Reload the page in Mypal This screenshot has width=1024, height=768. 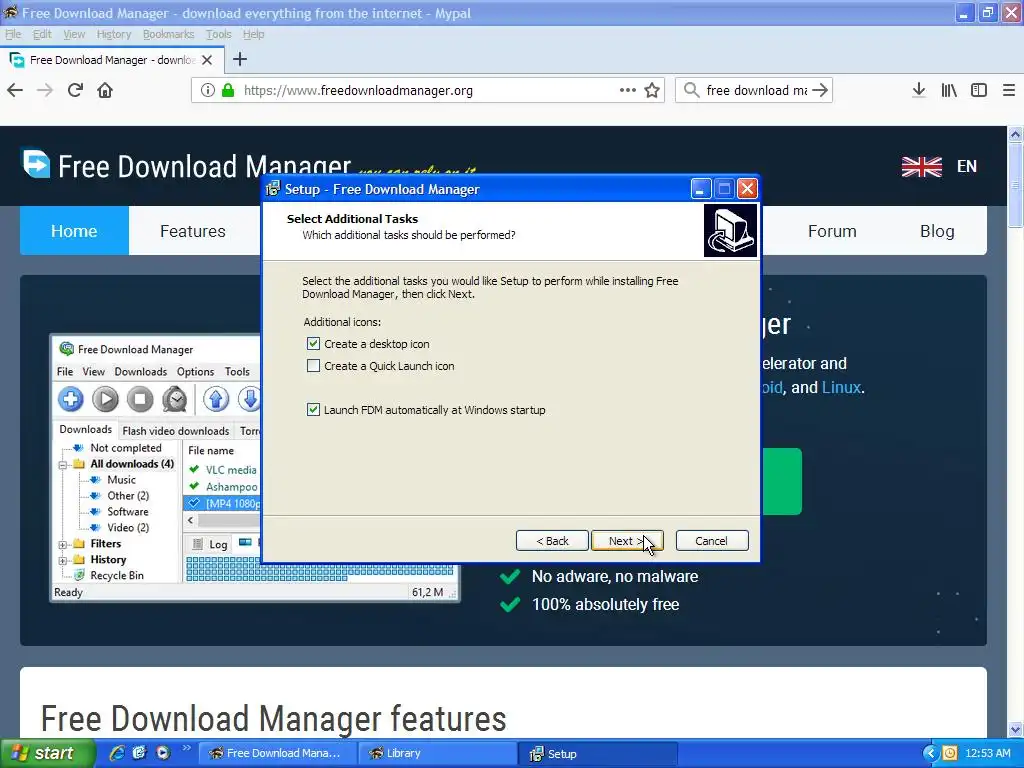pos(75,90)
